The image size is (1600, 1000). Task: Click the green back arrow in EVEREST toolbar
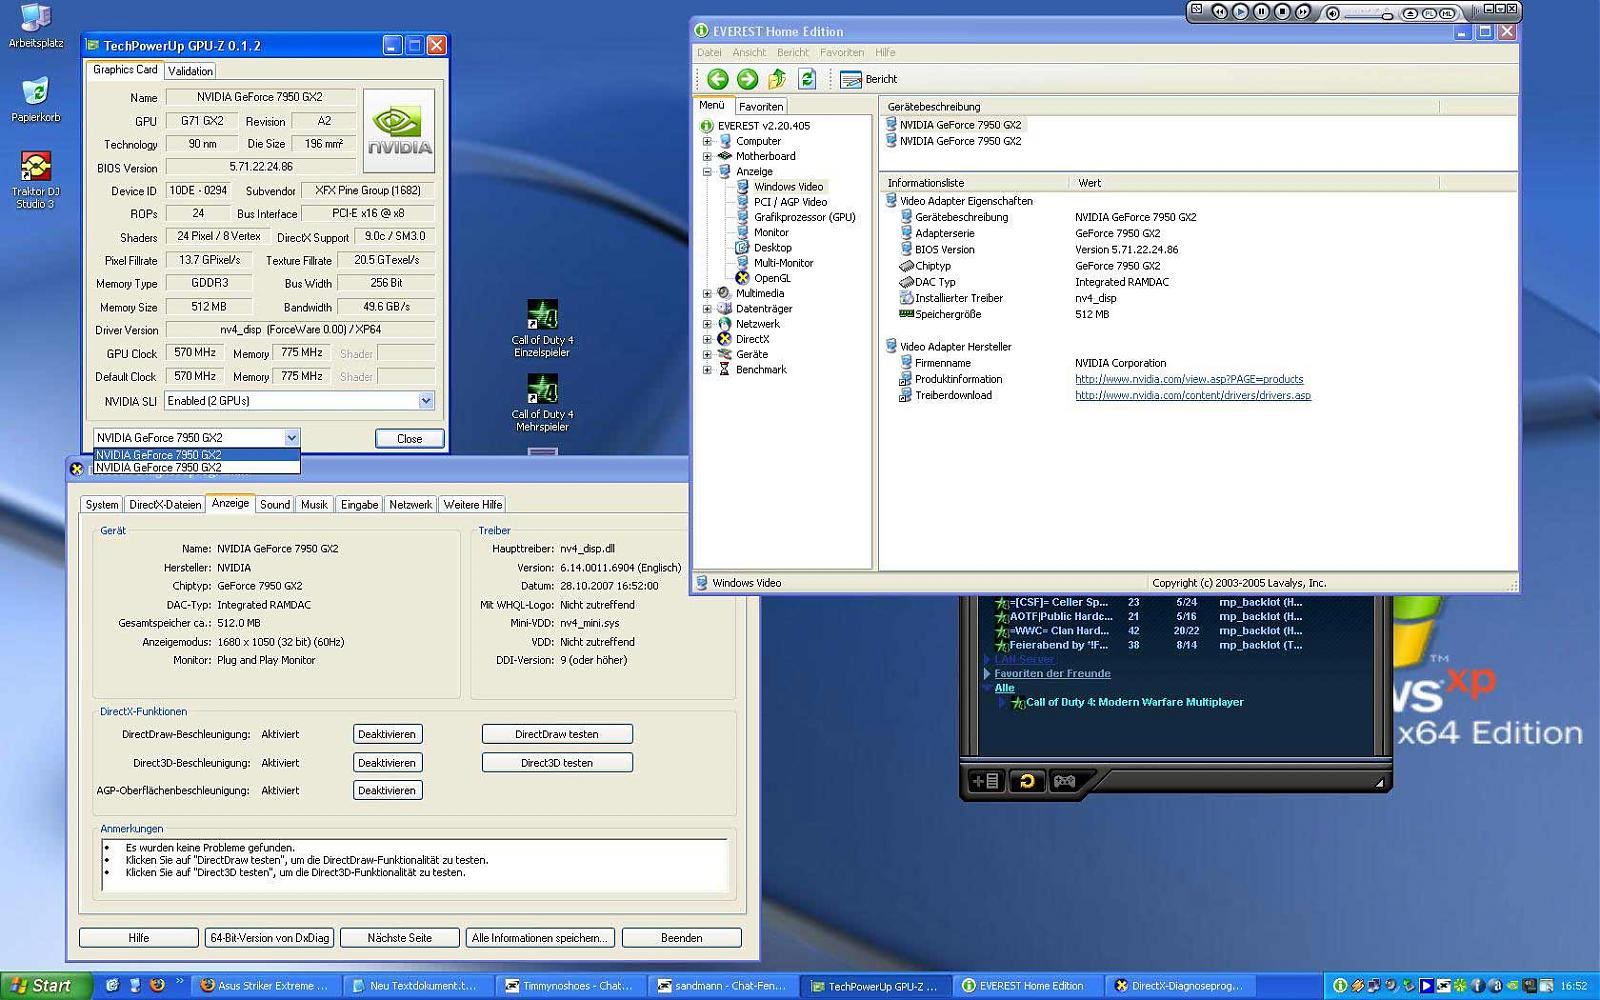717,79
